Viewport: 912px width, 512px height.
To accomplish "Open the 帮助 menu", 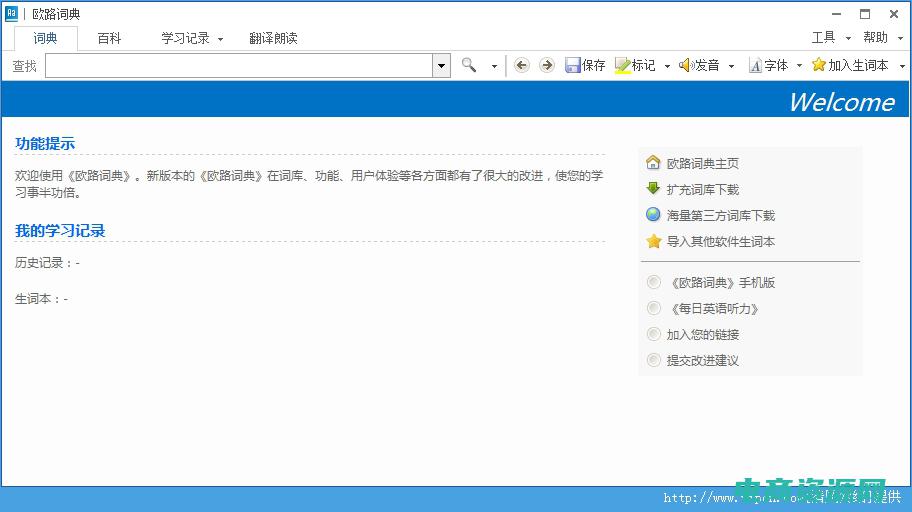I will point(875,38).
